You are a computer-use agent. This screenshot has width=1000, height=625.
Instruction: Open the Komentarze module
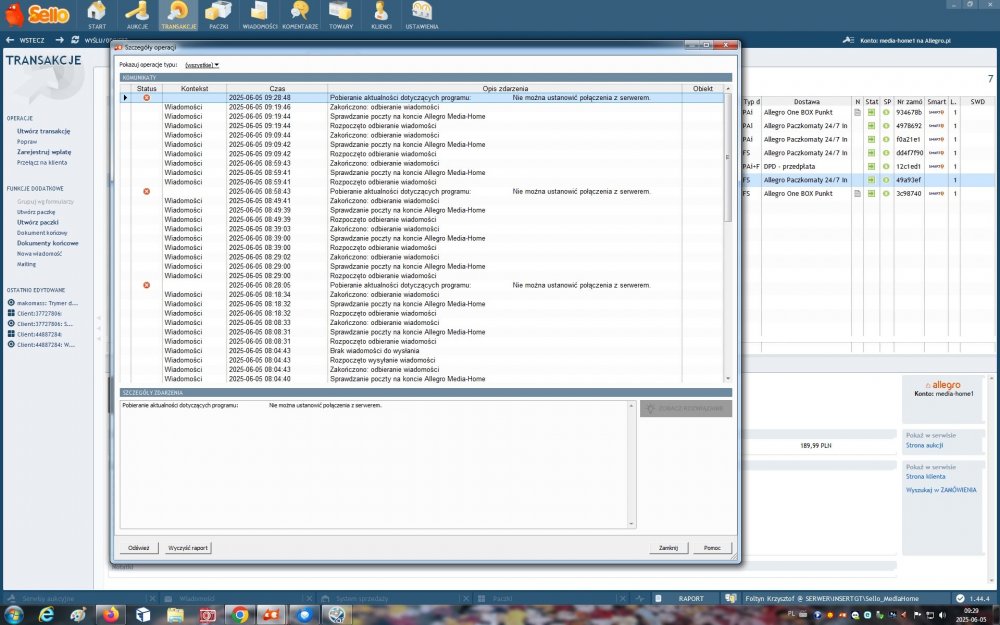[299, 14]
